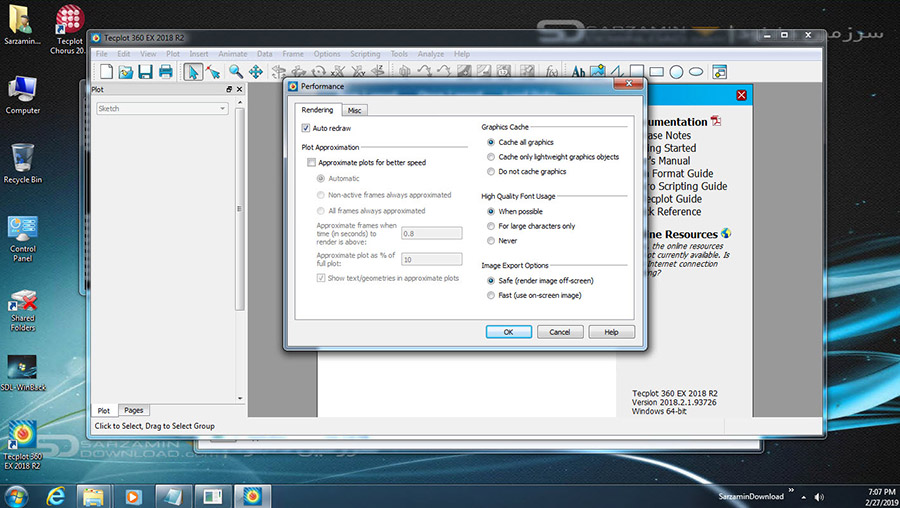
Task: Click the percent of full plot field
Action: coord(432,259)
